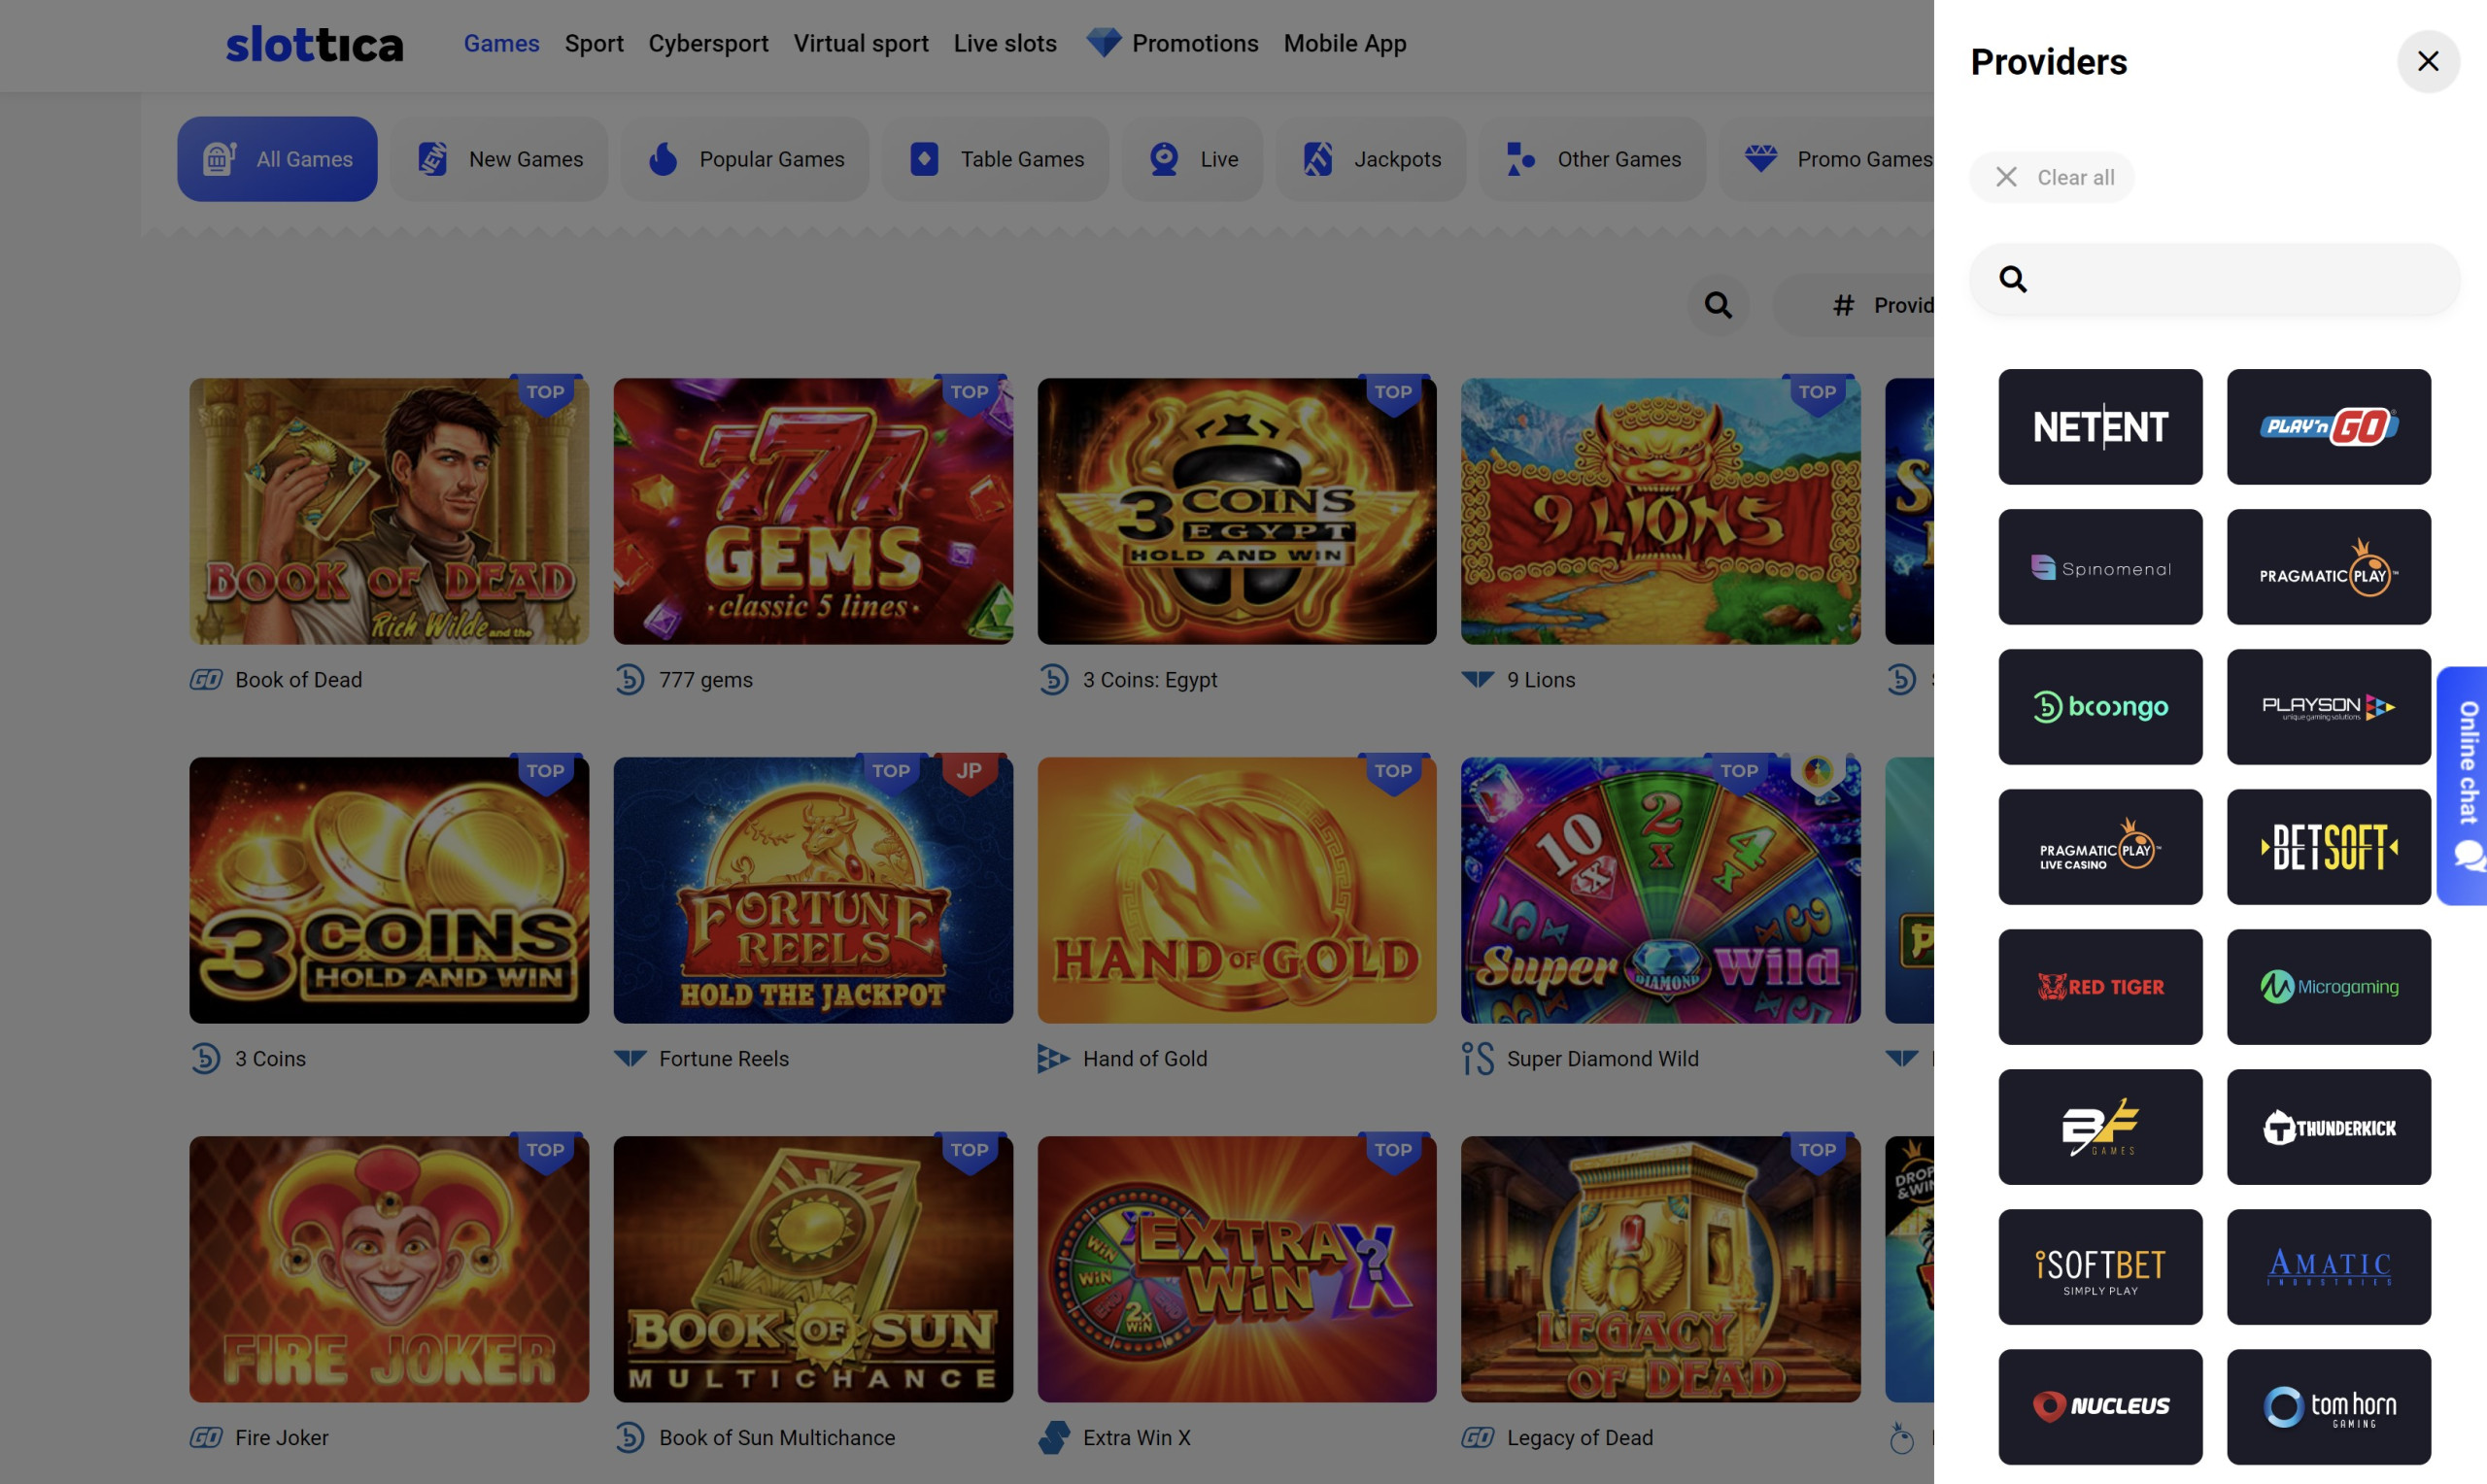Choose the Pragmatic Play provider tile

click(x=2328, y=567)
